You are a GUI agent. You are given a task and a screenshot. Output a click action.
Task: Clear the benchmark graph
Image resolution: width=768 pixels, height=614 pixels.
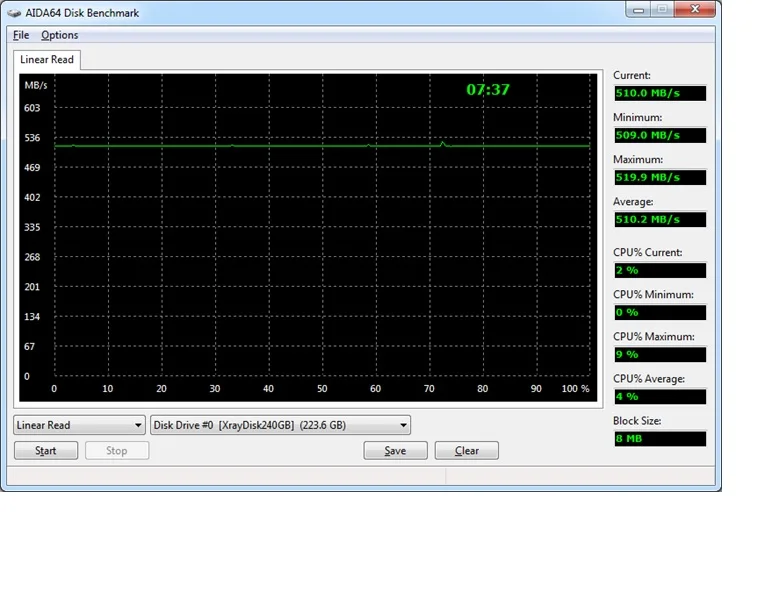467,450
